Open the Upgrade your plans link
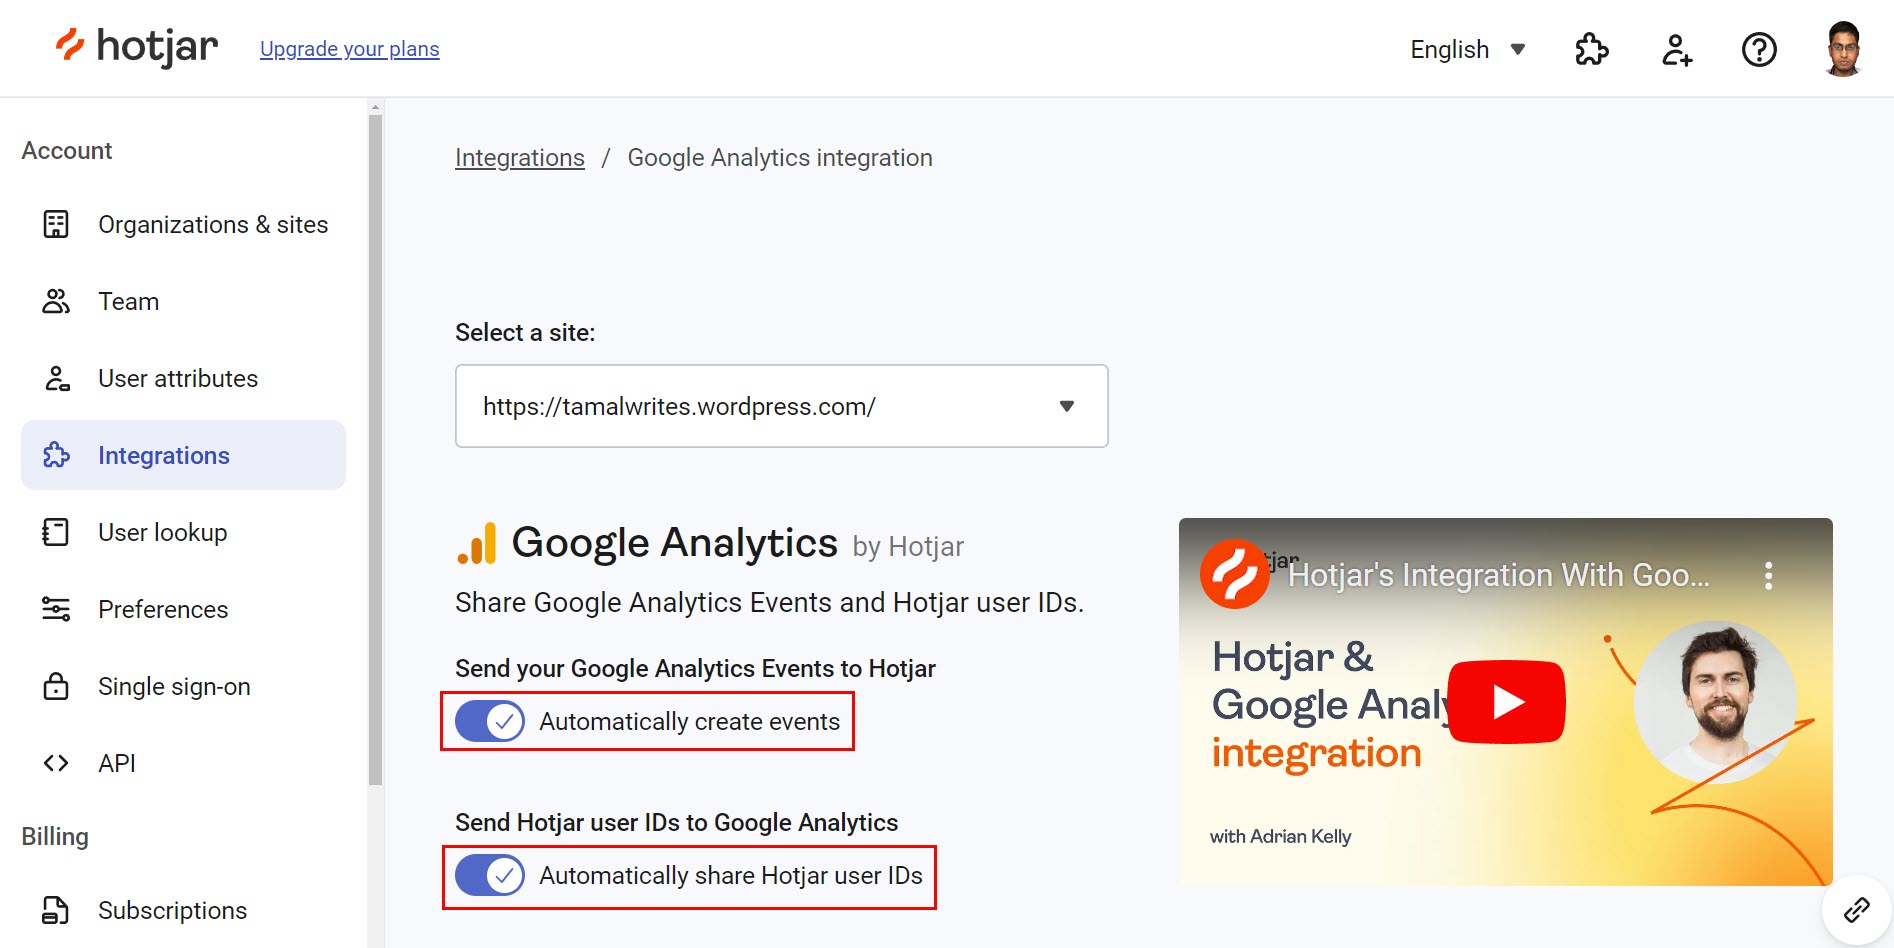1894x948 pixels. [349, 49]
